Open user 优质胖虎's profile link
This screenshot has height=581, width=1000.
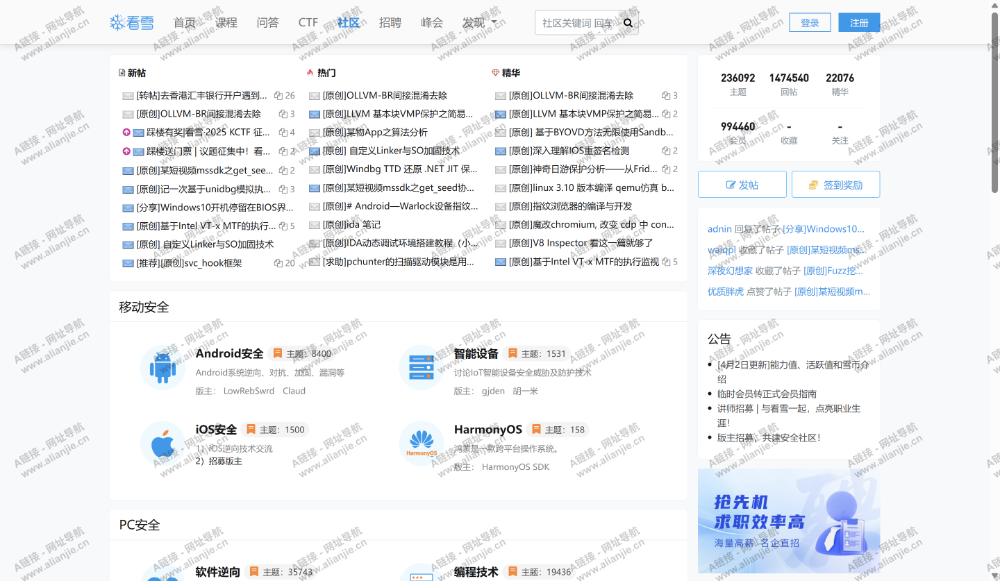pyautogui.click(x=726, y=291)
